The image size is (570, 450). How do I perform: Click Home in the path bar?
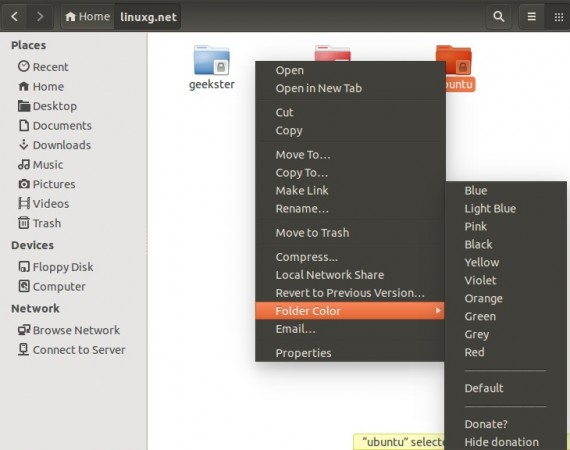(x=88, y=16)
